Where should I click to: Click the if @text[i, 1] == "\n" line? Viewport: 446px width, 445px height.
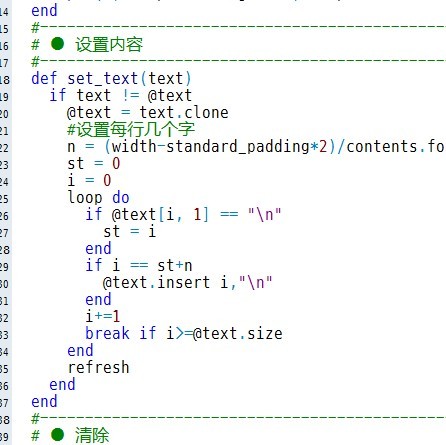pyautogui.click(x=183, y=214)
